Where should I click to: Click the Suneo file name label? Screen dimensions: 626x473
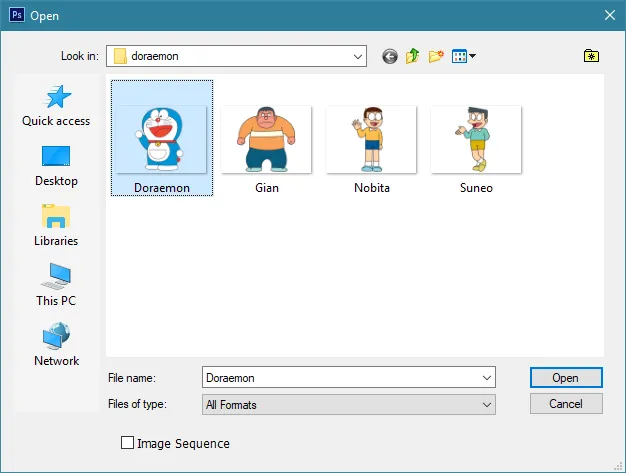click(476, 188)
